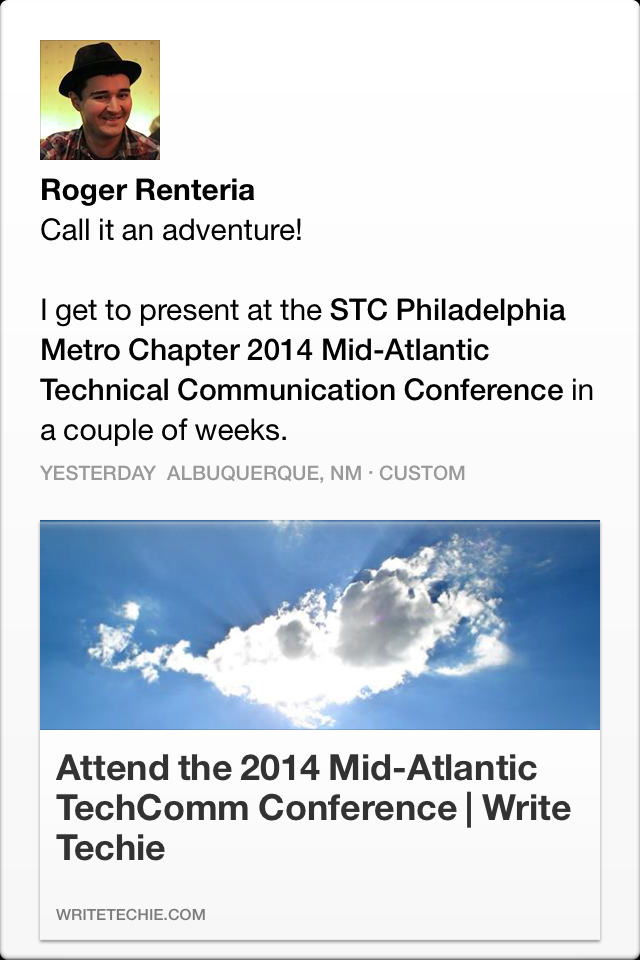
Task: Tap the "CUSTOM" privacy label
Action: 422,473
